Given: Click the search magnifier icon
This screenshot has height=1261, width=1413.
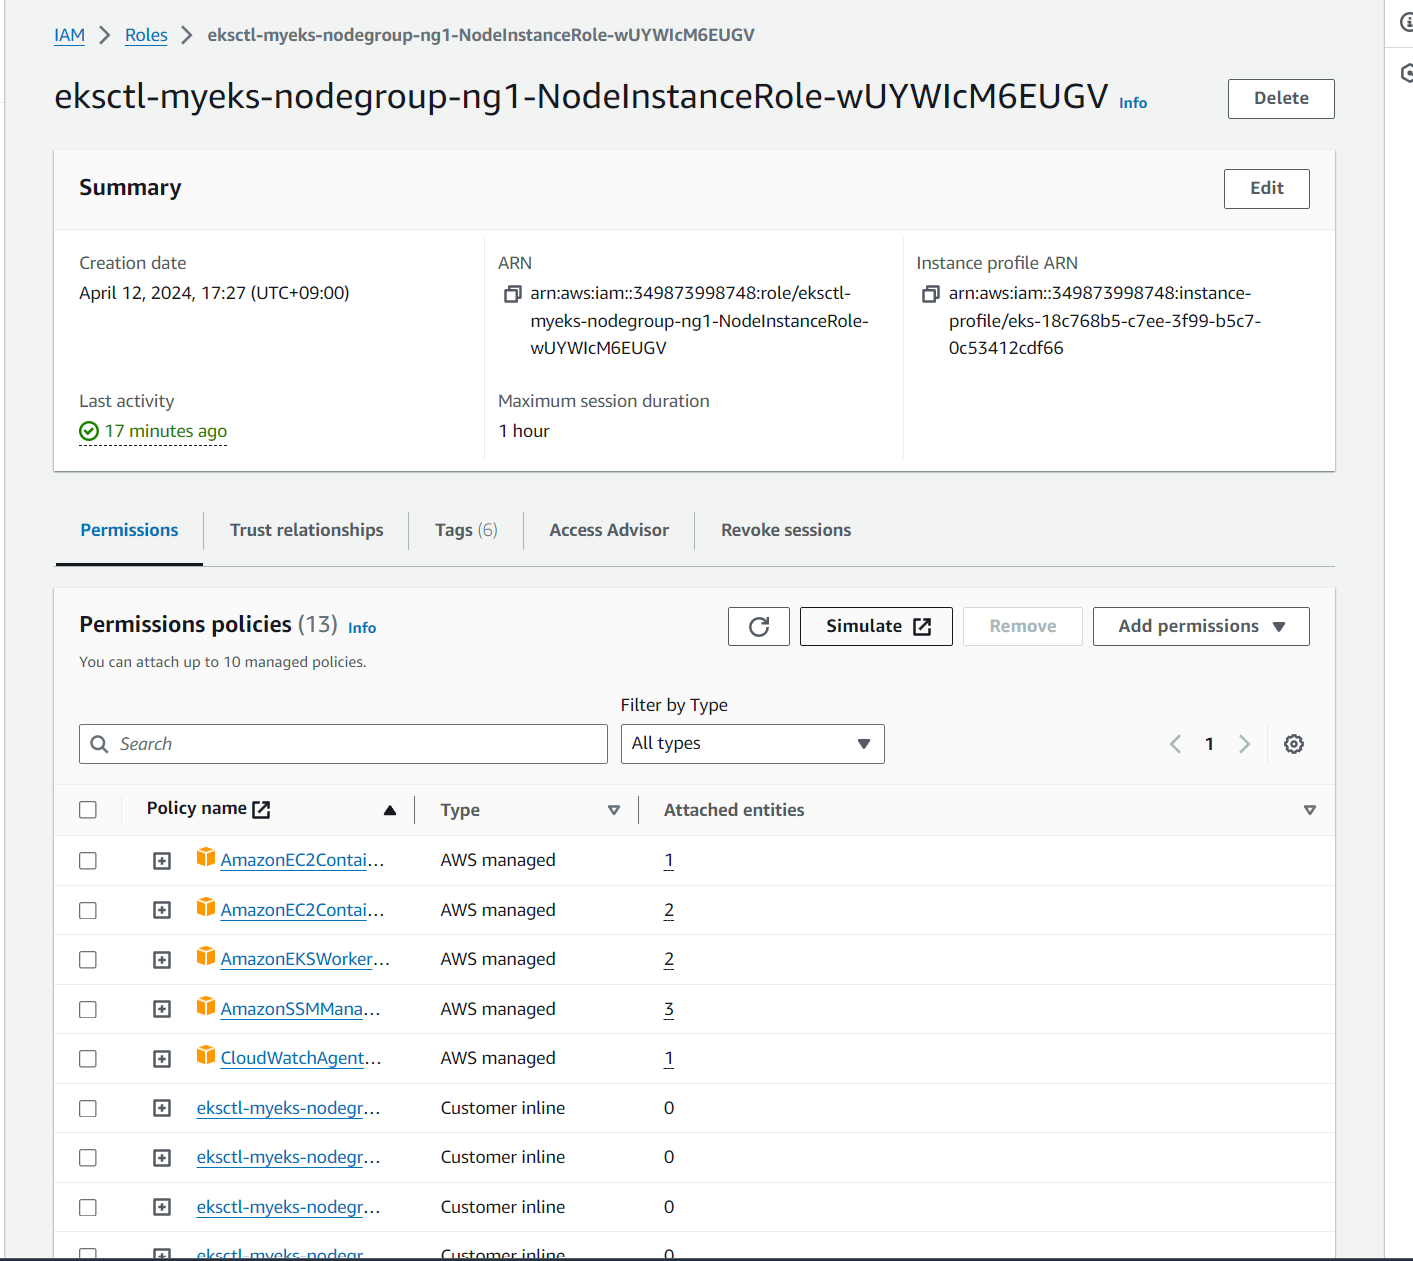Looking at the screenshot, I should (99, 744).
